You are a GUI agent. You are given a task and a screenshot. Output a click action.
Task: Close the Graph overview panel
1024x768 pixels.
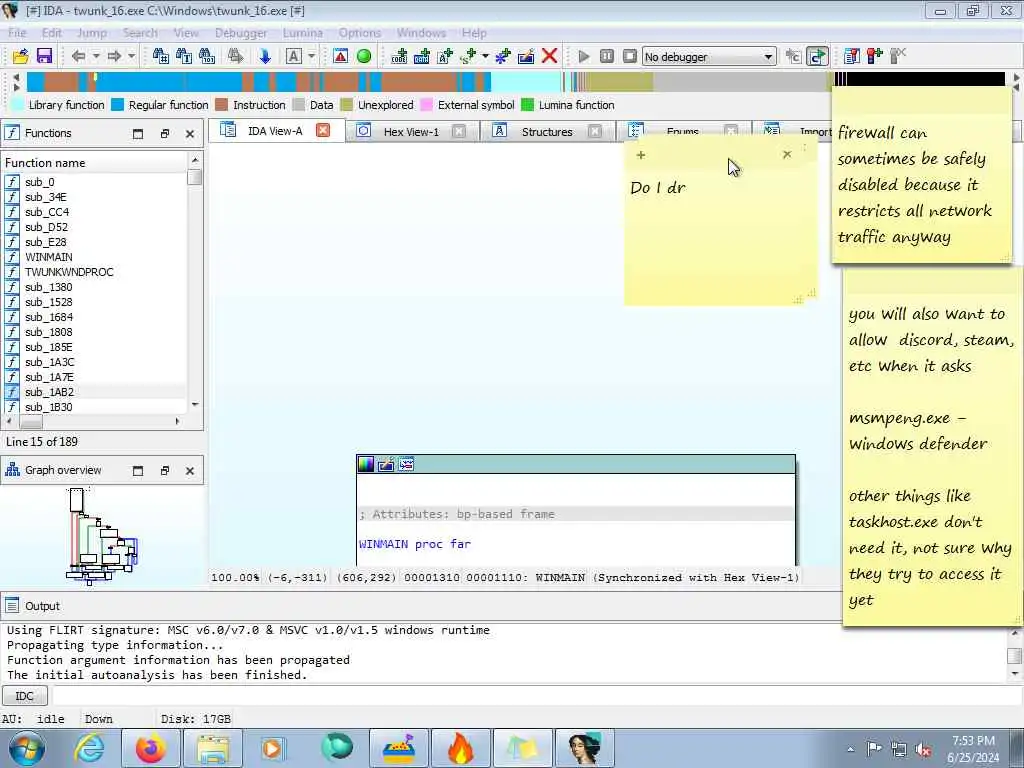click(190, 471)
